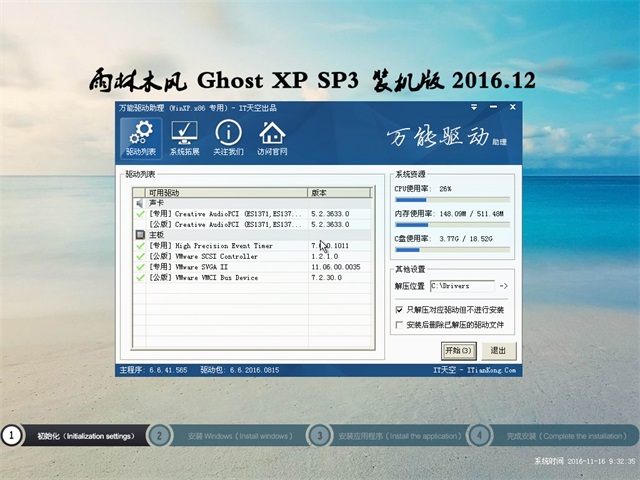Enable 安装后删除已解压的驱动文件 checkbox
Screen dimensions: 640x480
[399, 325]
